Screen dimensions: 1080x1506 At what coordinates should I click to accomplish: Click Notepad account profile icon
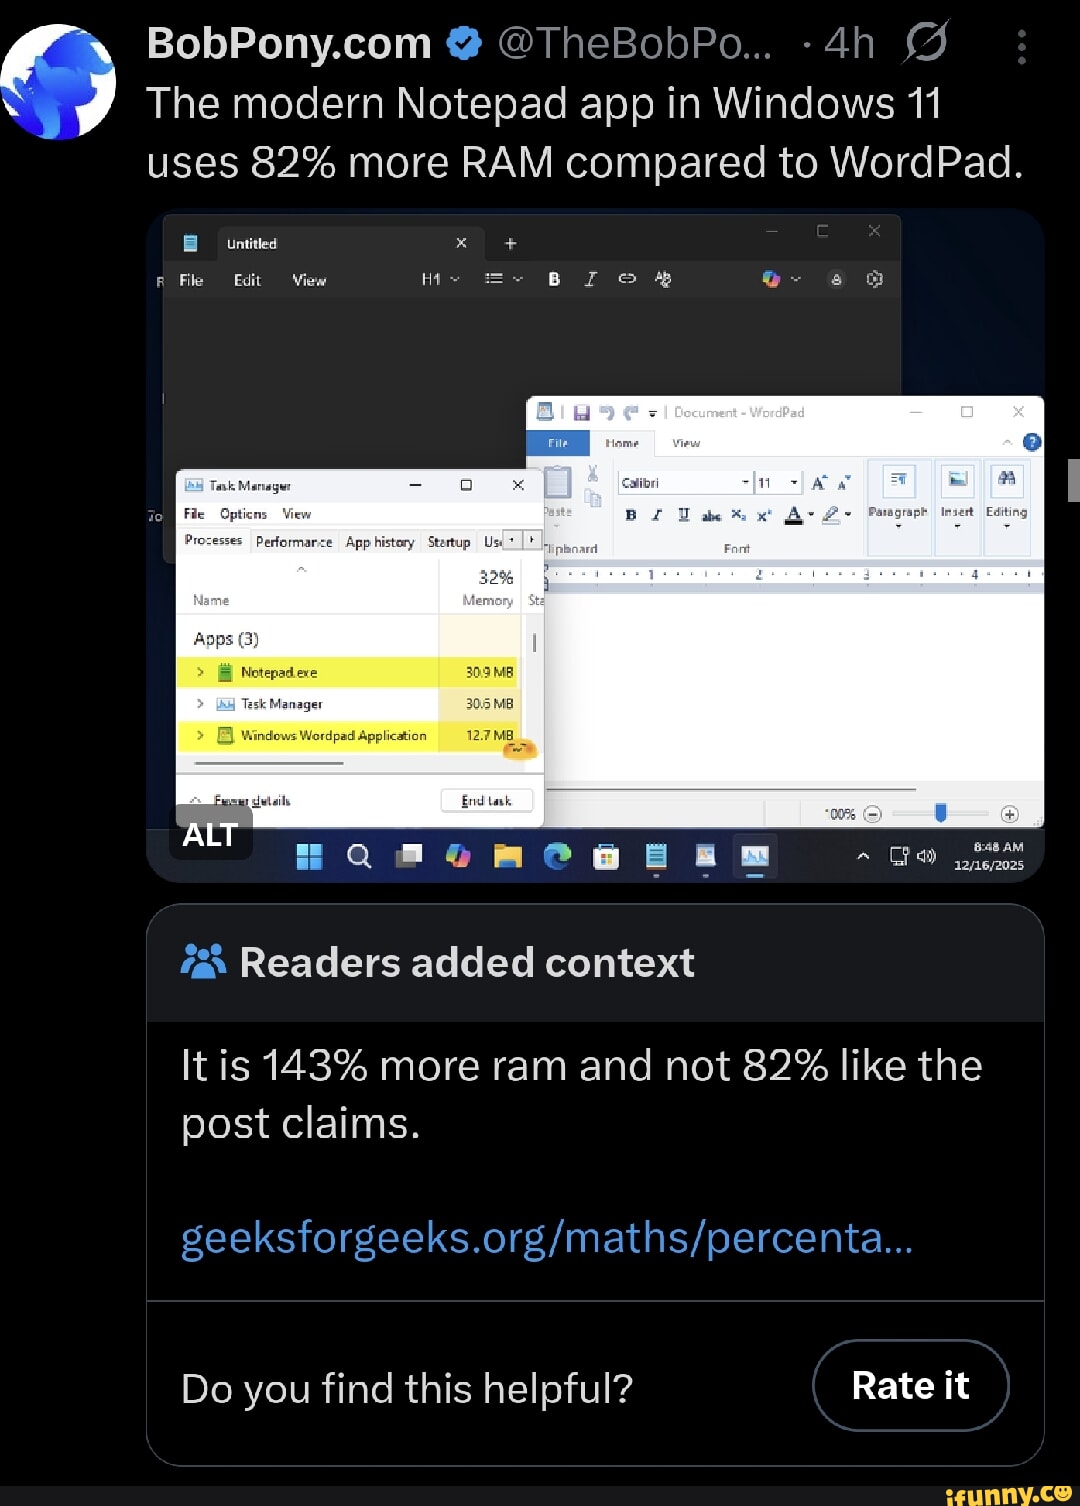(x=836, y=280)
